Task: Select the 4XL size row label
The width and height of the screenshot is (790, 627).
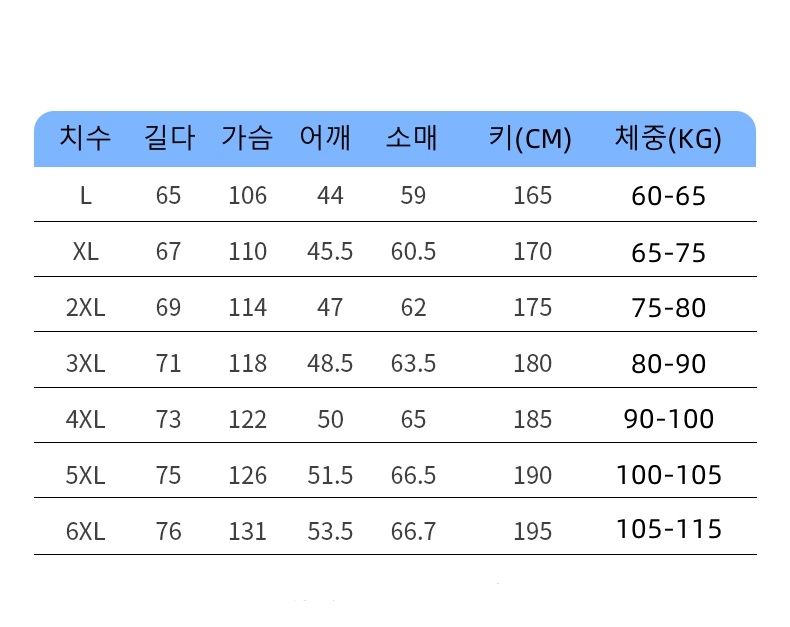Action: pos(85,419)
